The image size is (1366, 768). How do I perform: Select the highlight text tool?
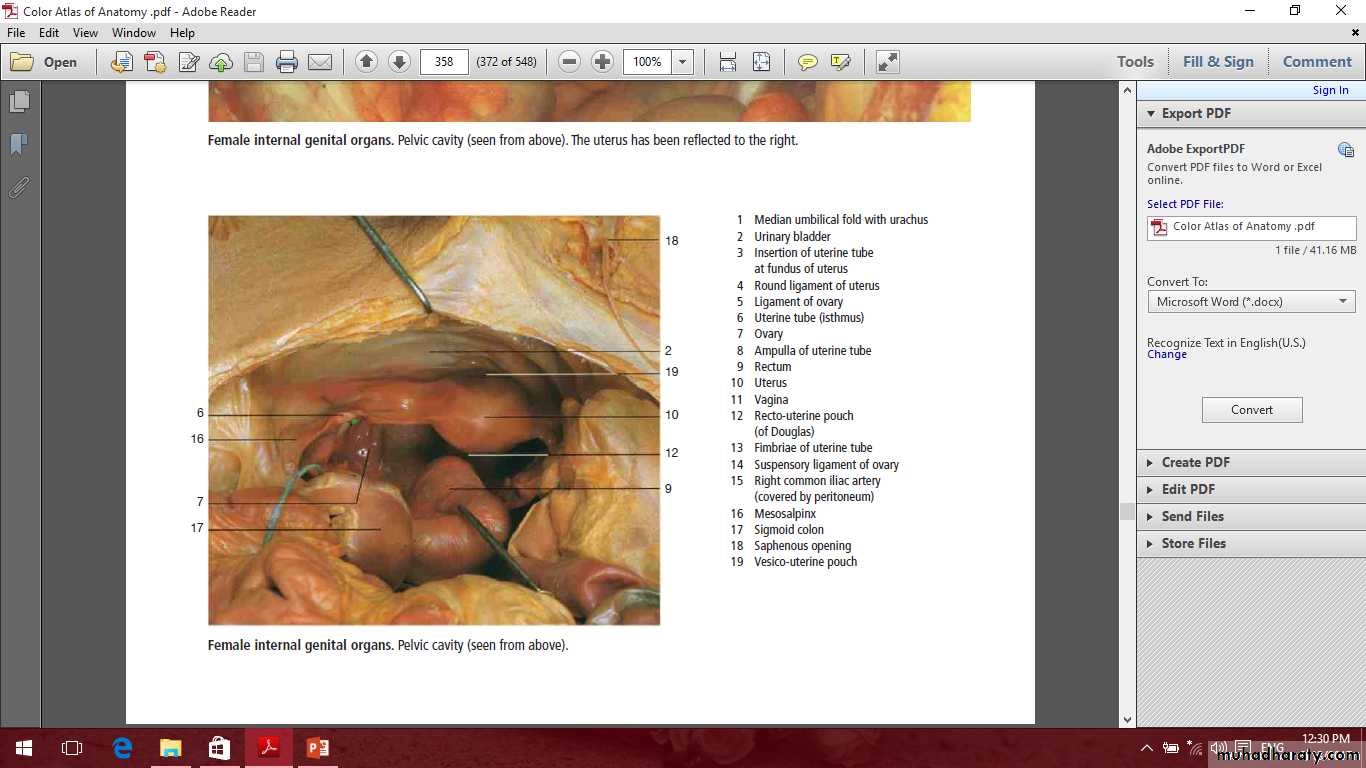[x=840, y=62]
